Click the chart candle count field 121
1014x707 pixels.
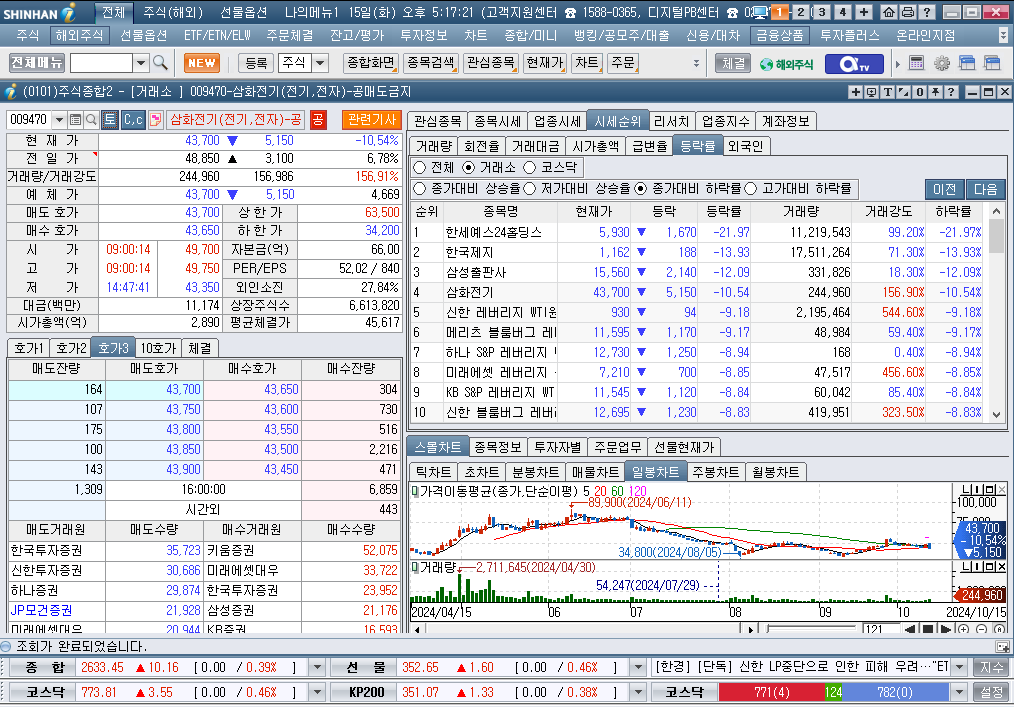coord(881,629)
